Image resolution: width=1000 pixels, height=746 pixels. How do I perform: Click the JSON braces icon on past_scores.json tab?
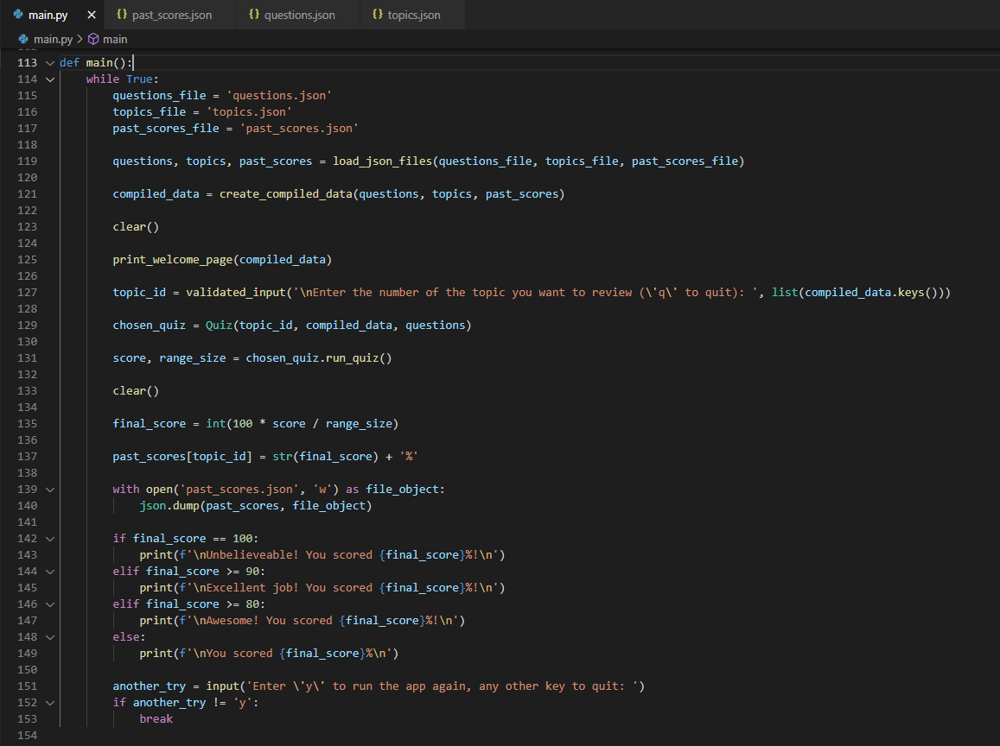[x=122, y=14]
